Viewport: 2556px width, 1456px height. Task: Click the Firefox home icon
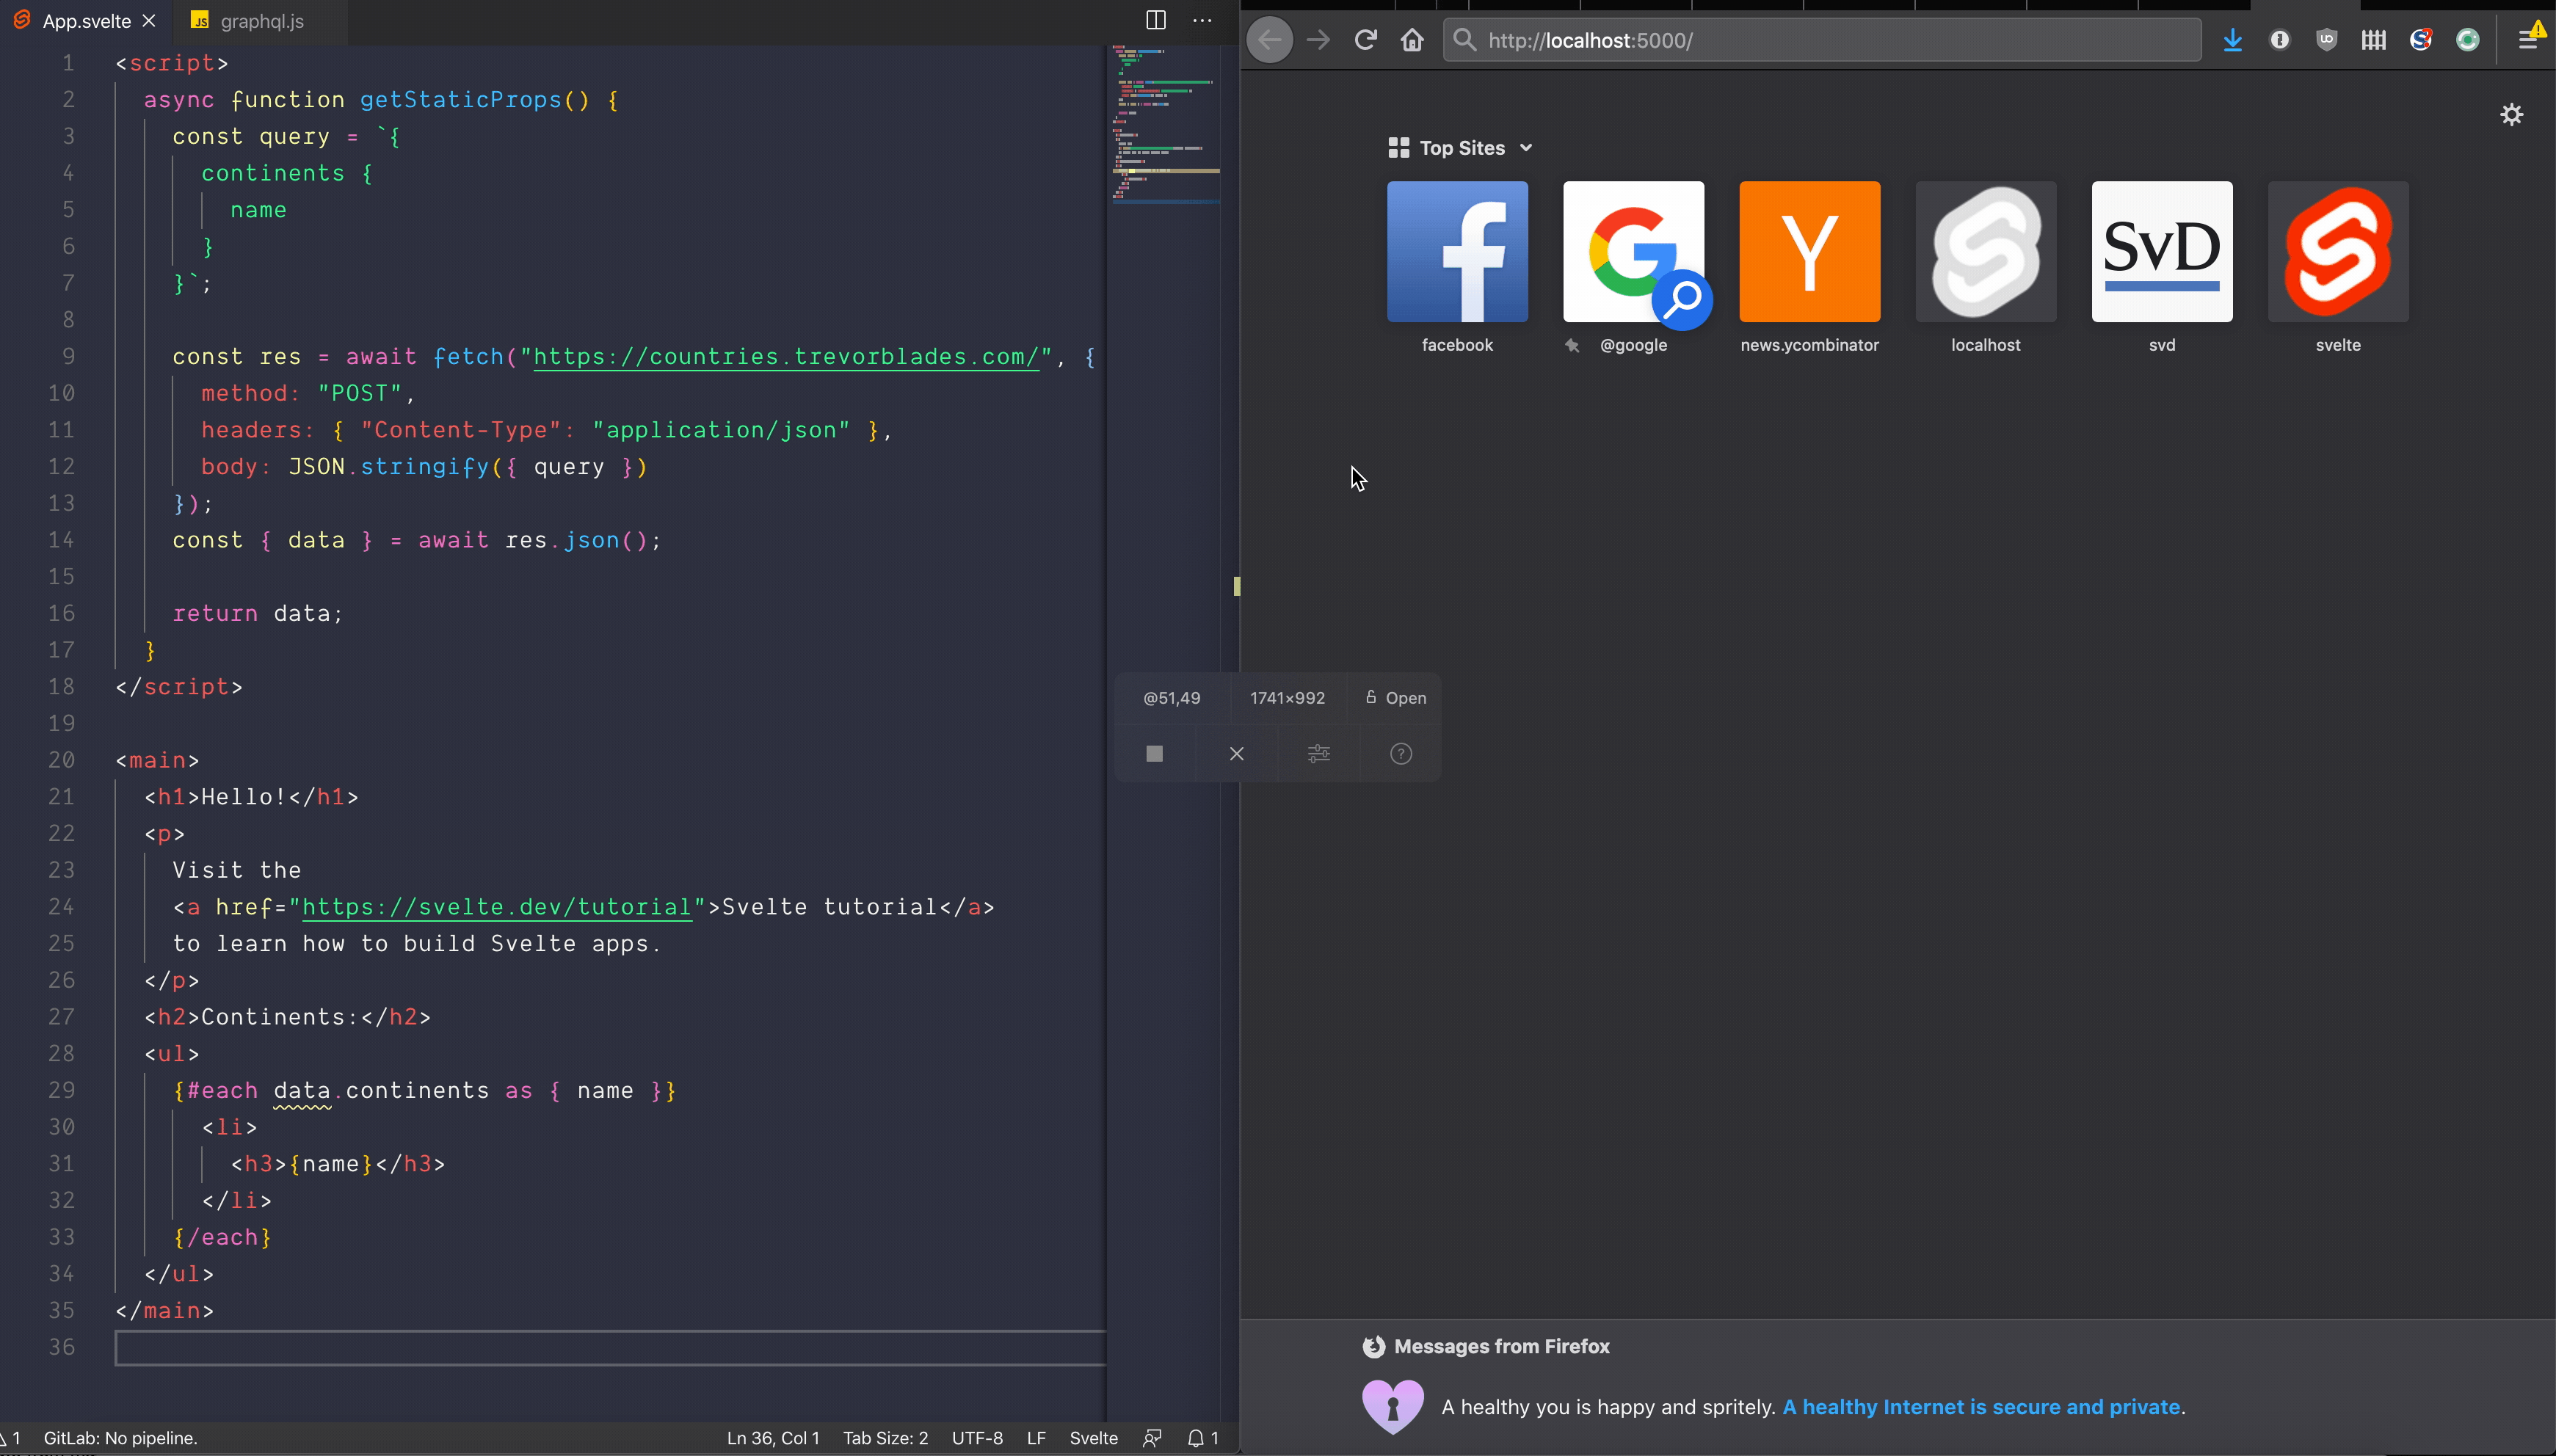click(1412, 40)
